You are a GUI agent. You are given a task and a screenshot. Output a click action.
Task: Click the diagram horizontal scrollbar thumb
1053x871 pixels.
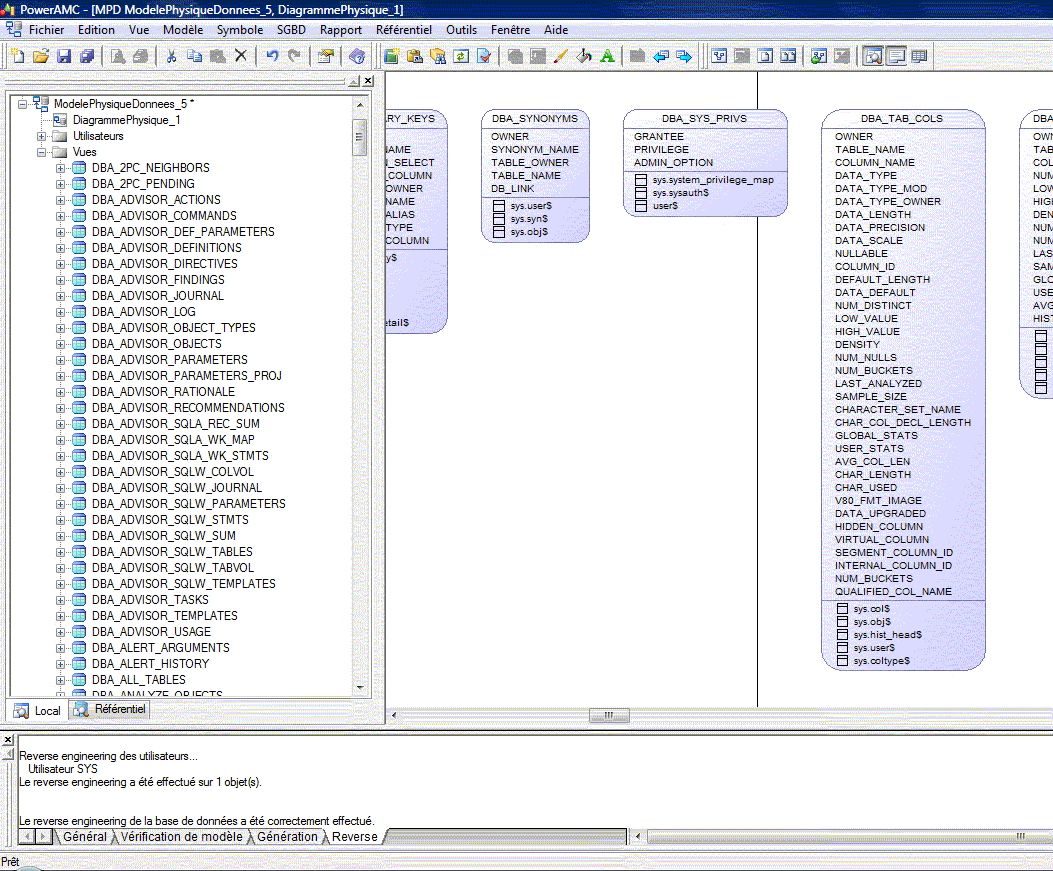pos(609,715)
